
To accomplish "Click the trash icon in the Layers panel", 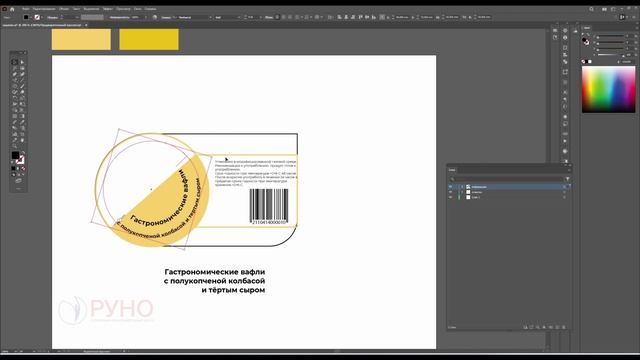I will pyautogui.click(x=564, y=327).
